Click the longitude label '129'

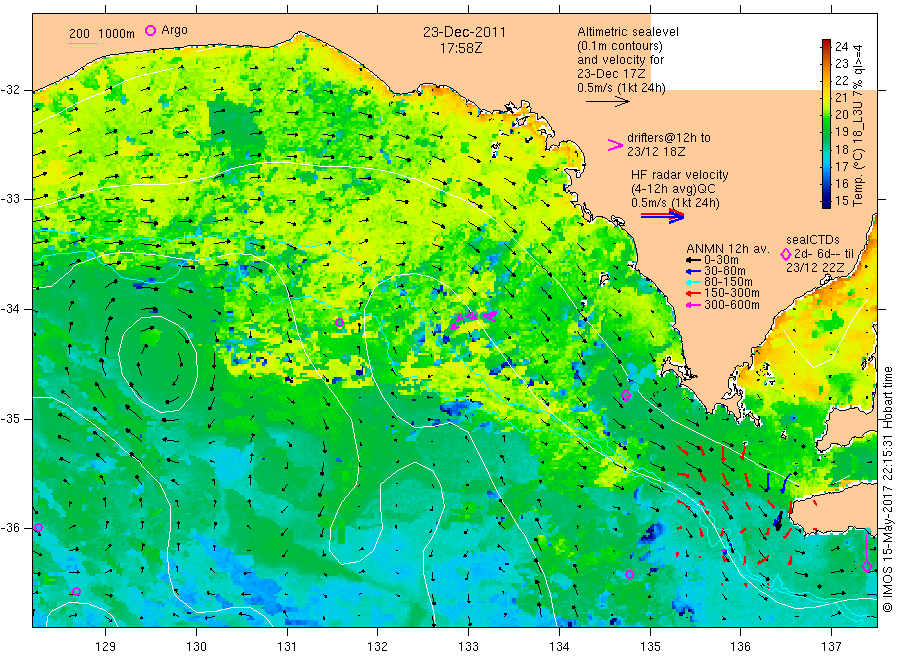tap(106, 647)
